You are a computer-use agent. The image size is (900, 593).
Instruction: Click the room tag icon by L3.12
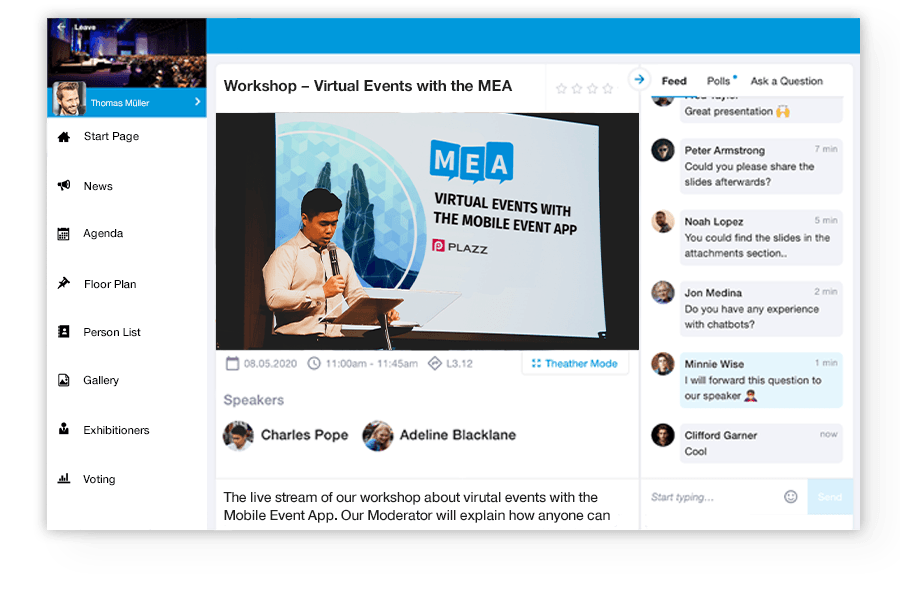pos(435,363)
